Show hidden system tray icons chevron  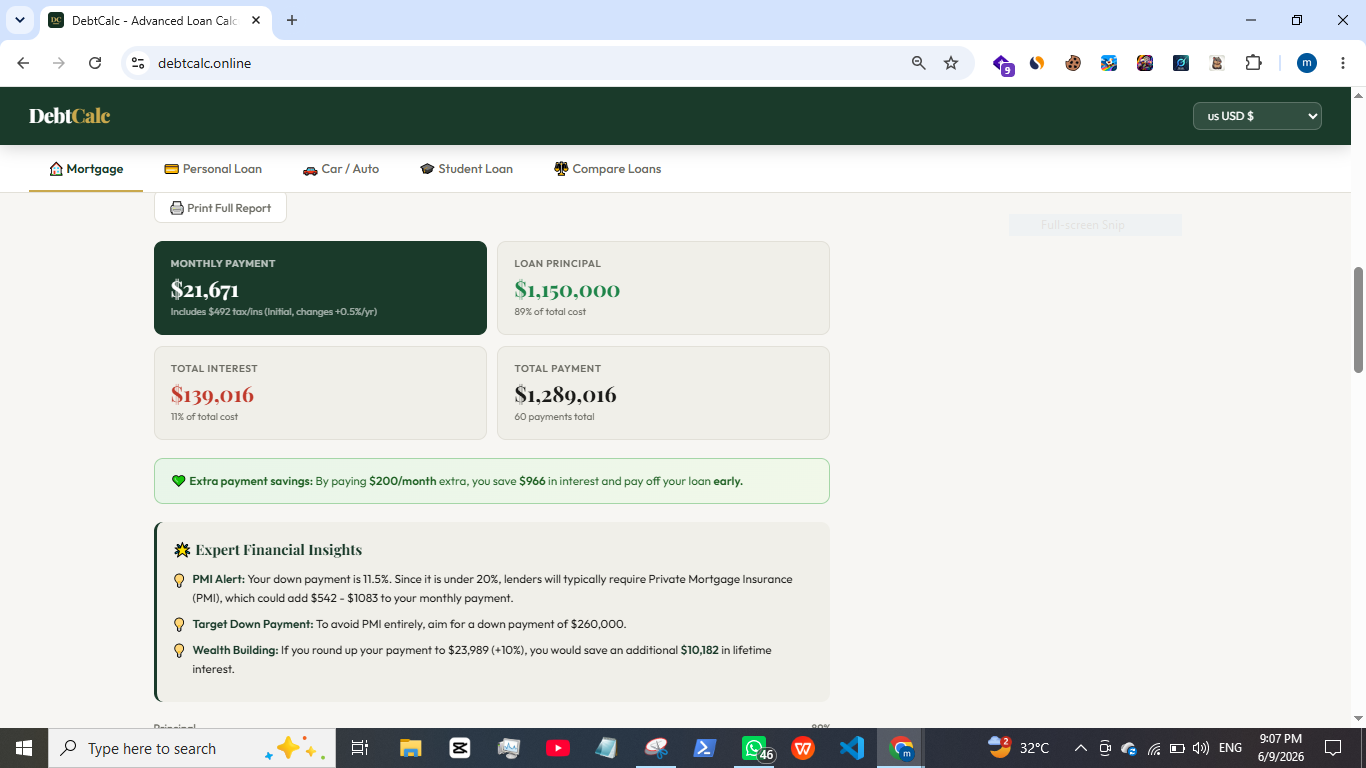point(1081,748)
